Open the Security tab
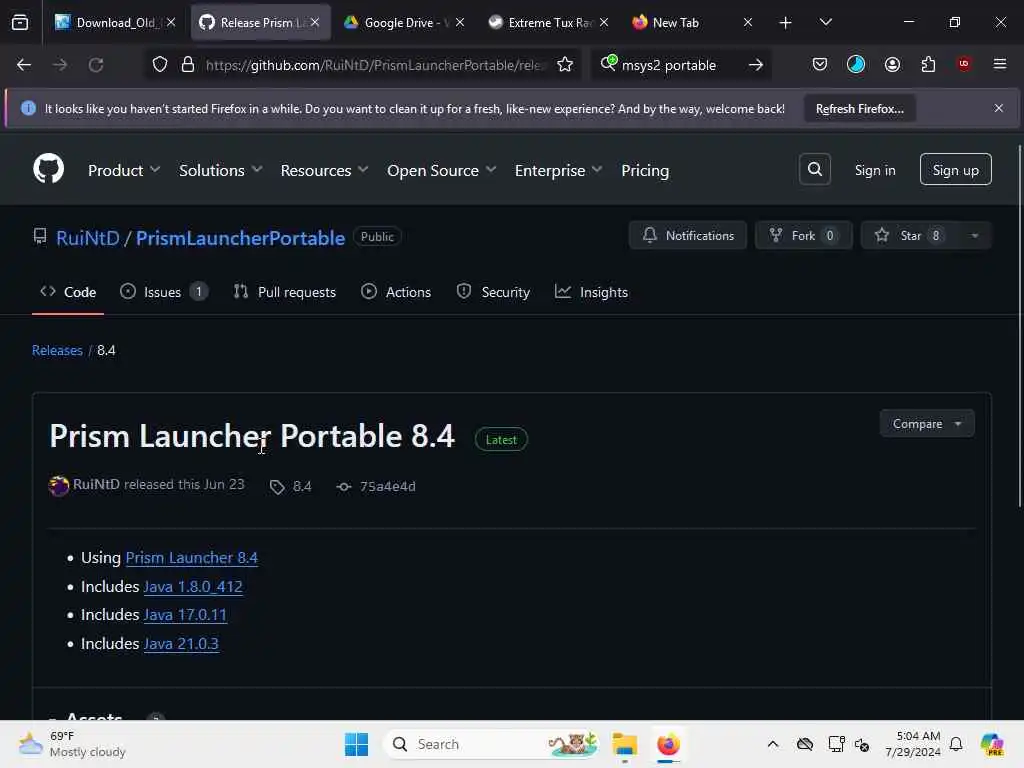 pos(493,292)
